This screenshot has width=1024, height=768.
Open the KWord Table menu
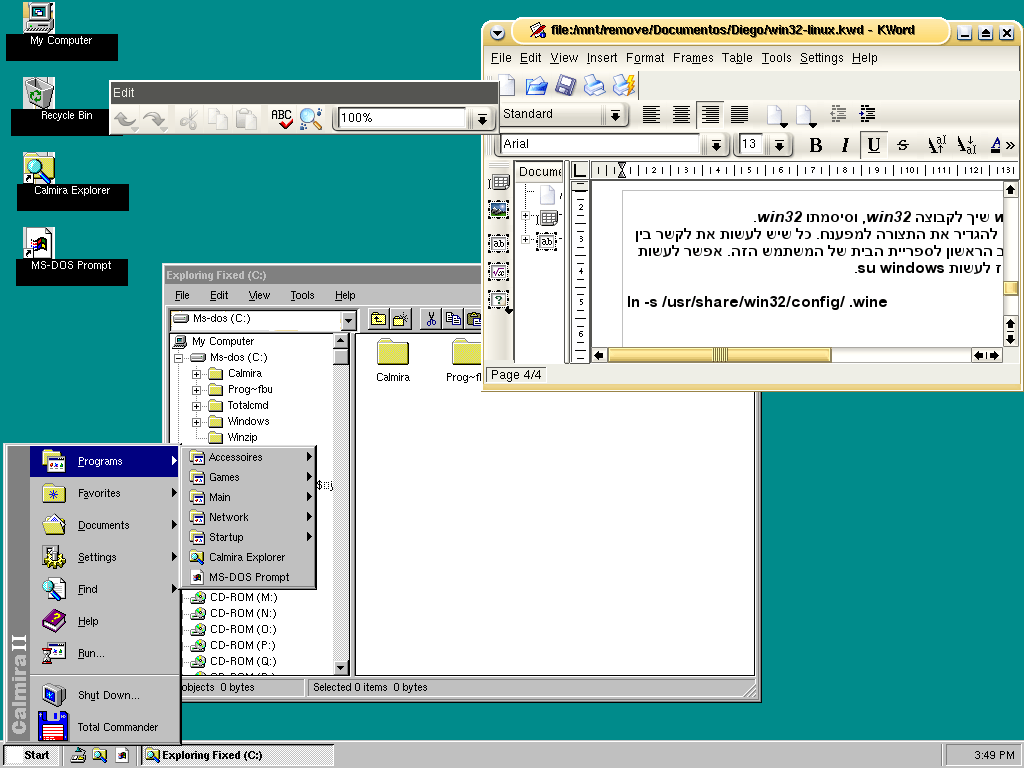point(737,58)
